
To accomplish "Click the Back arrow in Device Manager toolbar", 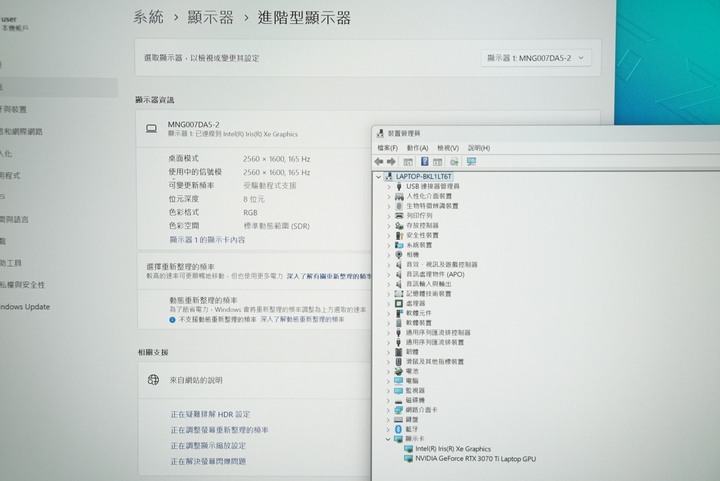I will pyautogui.click(x=379, y=161).
